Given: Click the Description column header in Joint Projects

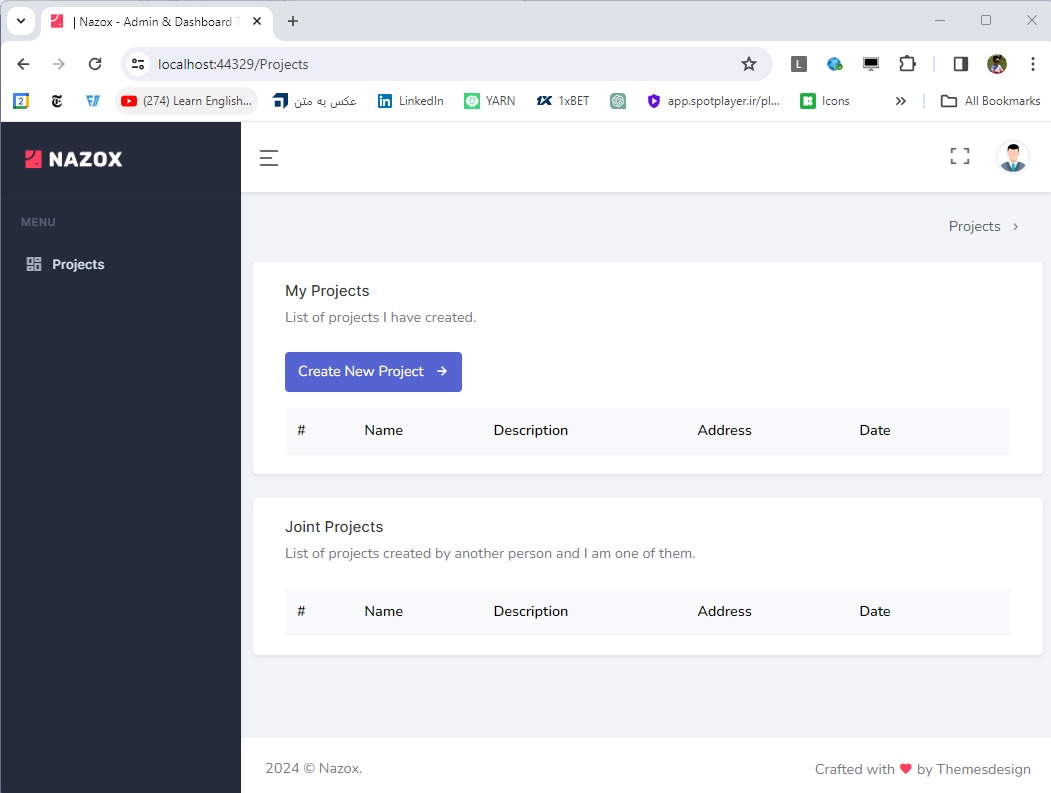Looking at the screenshot, I should [x=531, y=611].
